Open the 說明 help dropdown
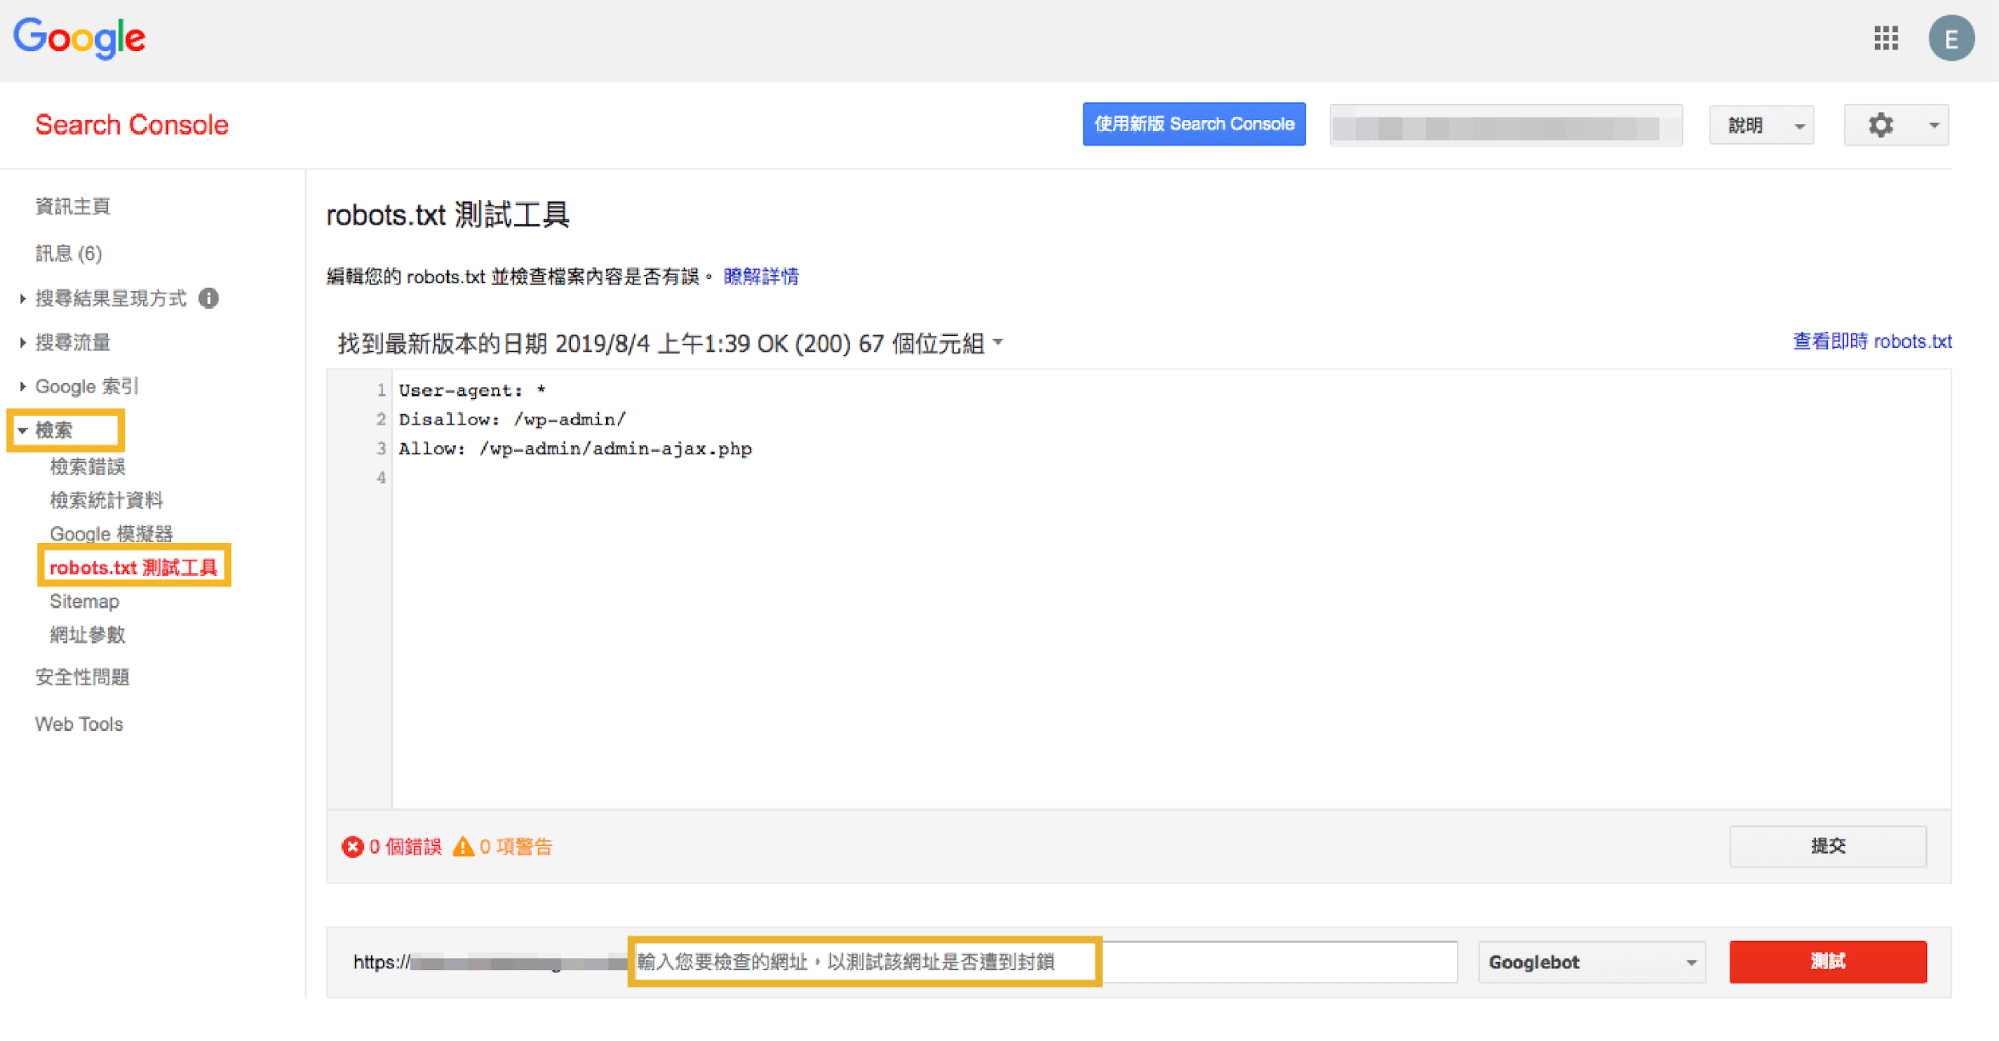1999x1041 pixels. 1760,124
